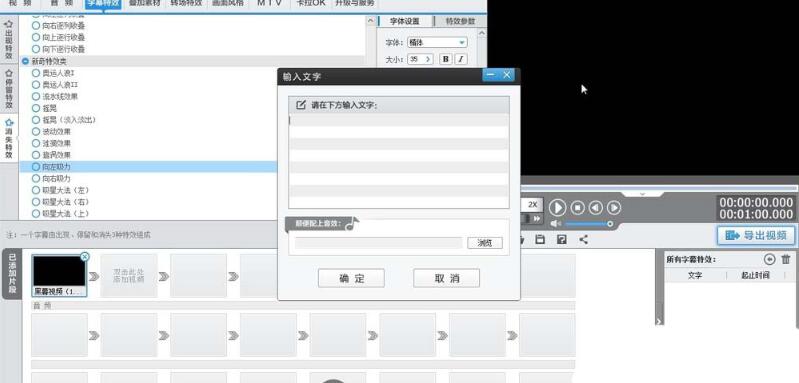Viewport: 799px width, 383px height.
Task: Switch to the 字体设置 tab
Action: [x=405, y=21]
